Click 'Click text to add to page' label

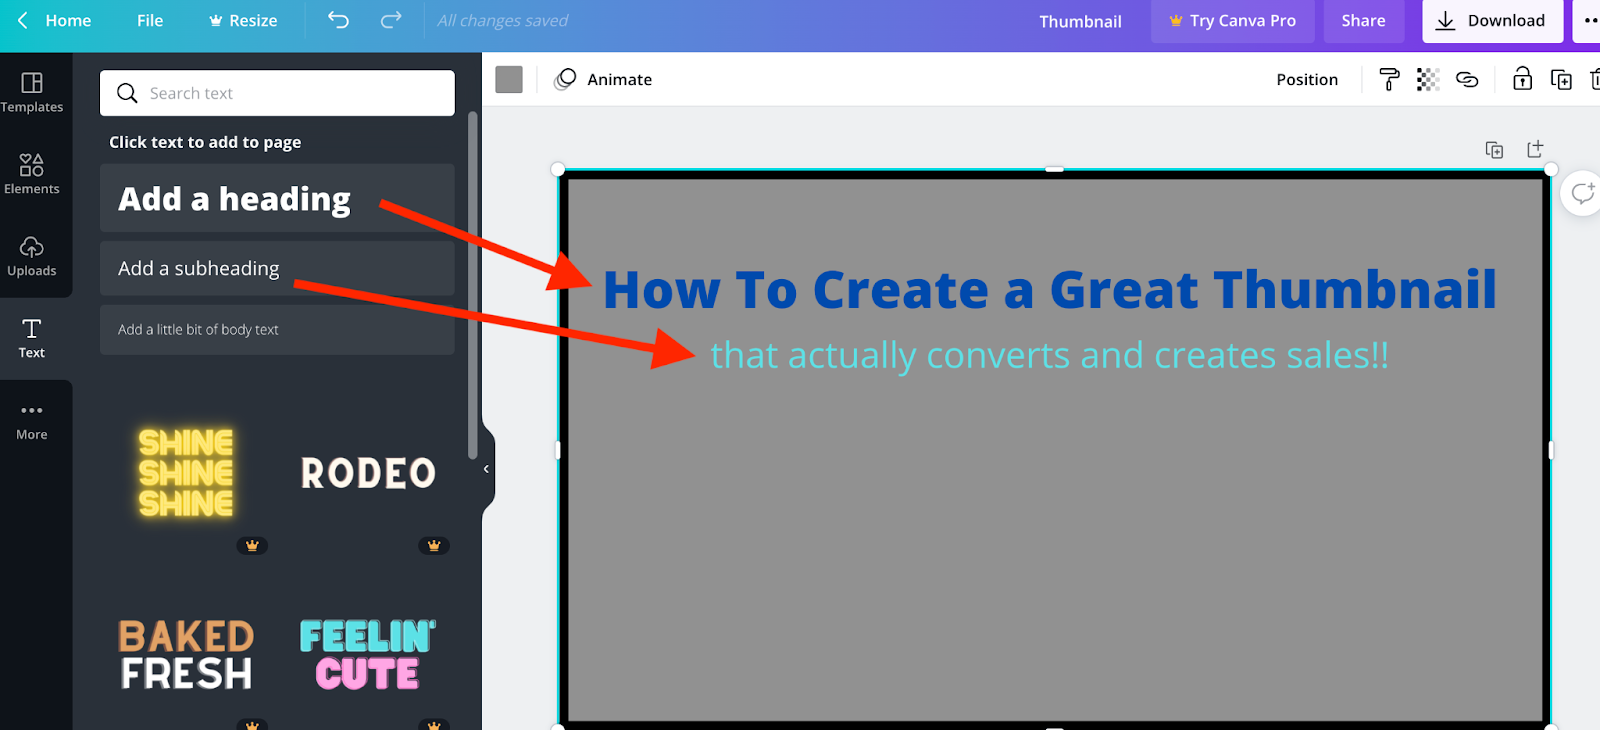click(205, 142)
